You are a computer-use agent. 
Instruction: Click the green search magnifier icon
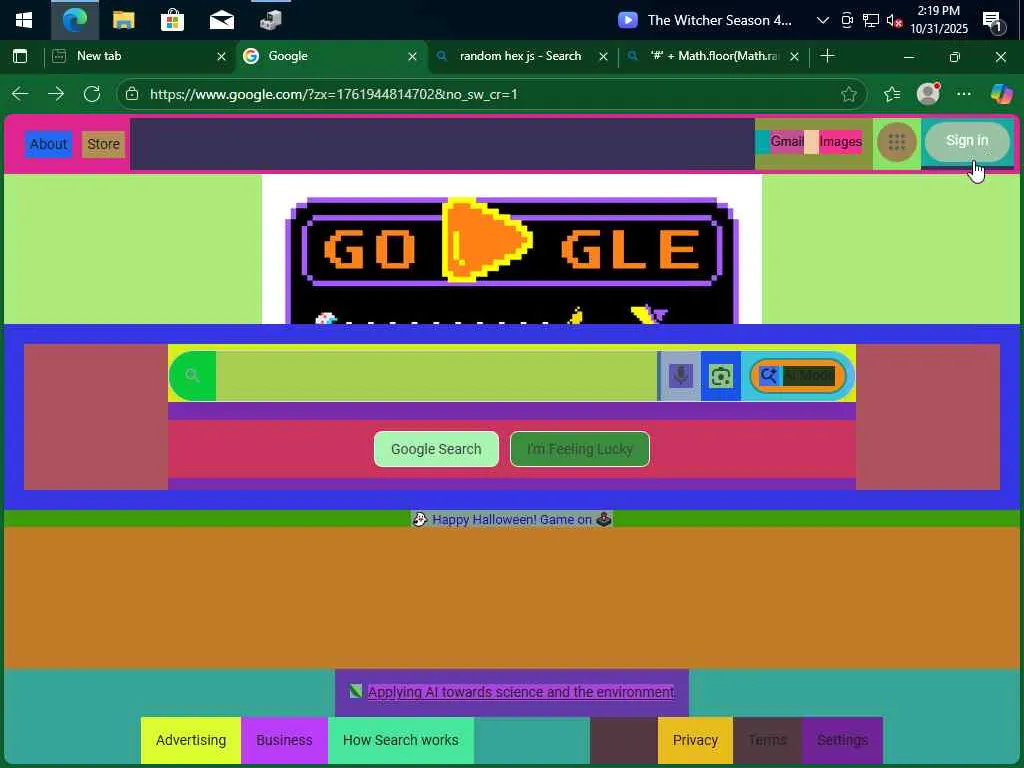(x=192, y=376)
